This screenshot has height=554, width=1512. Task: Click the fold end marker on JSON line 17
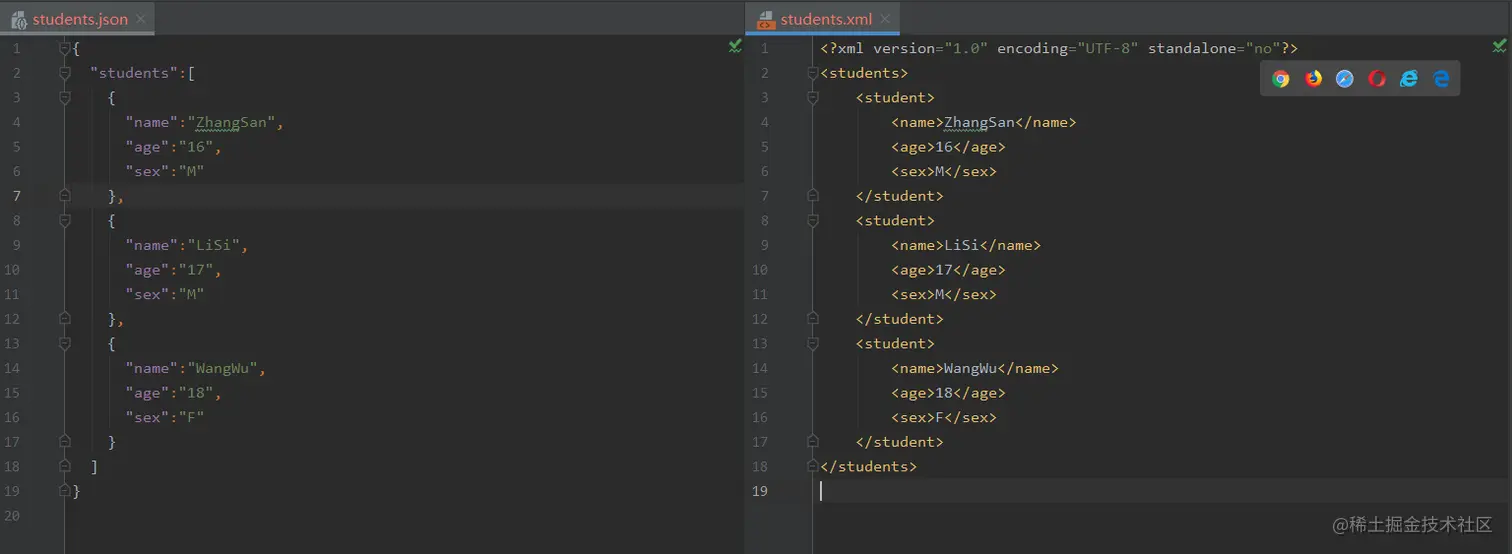click(65, 442)
